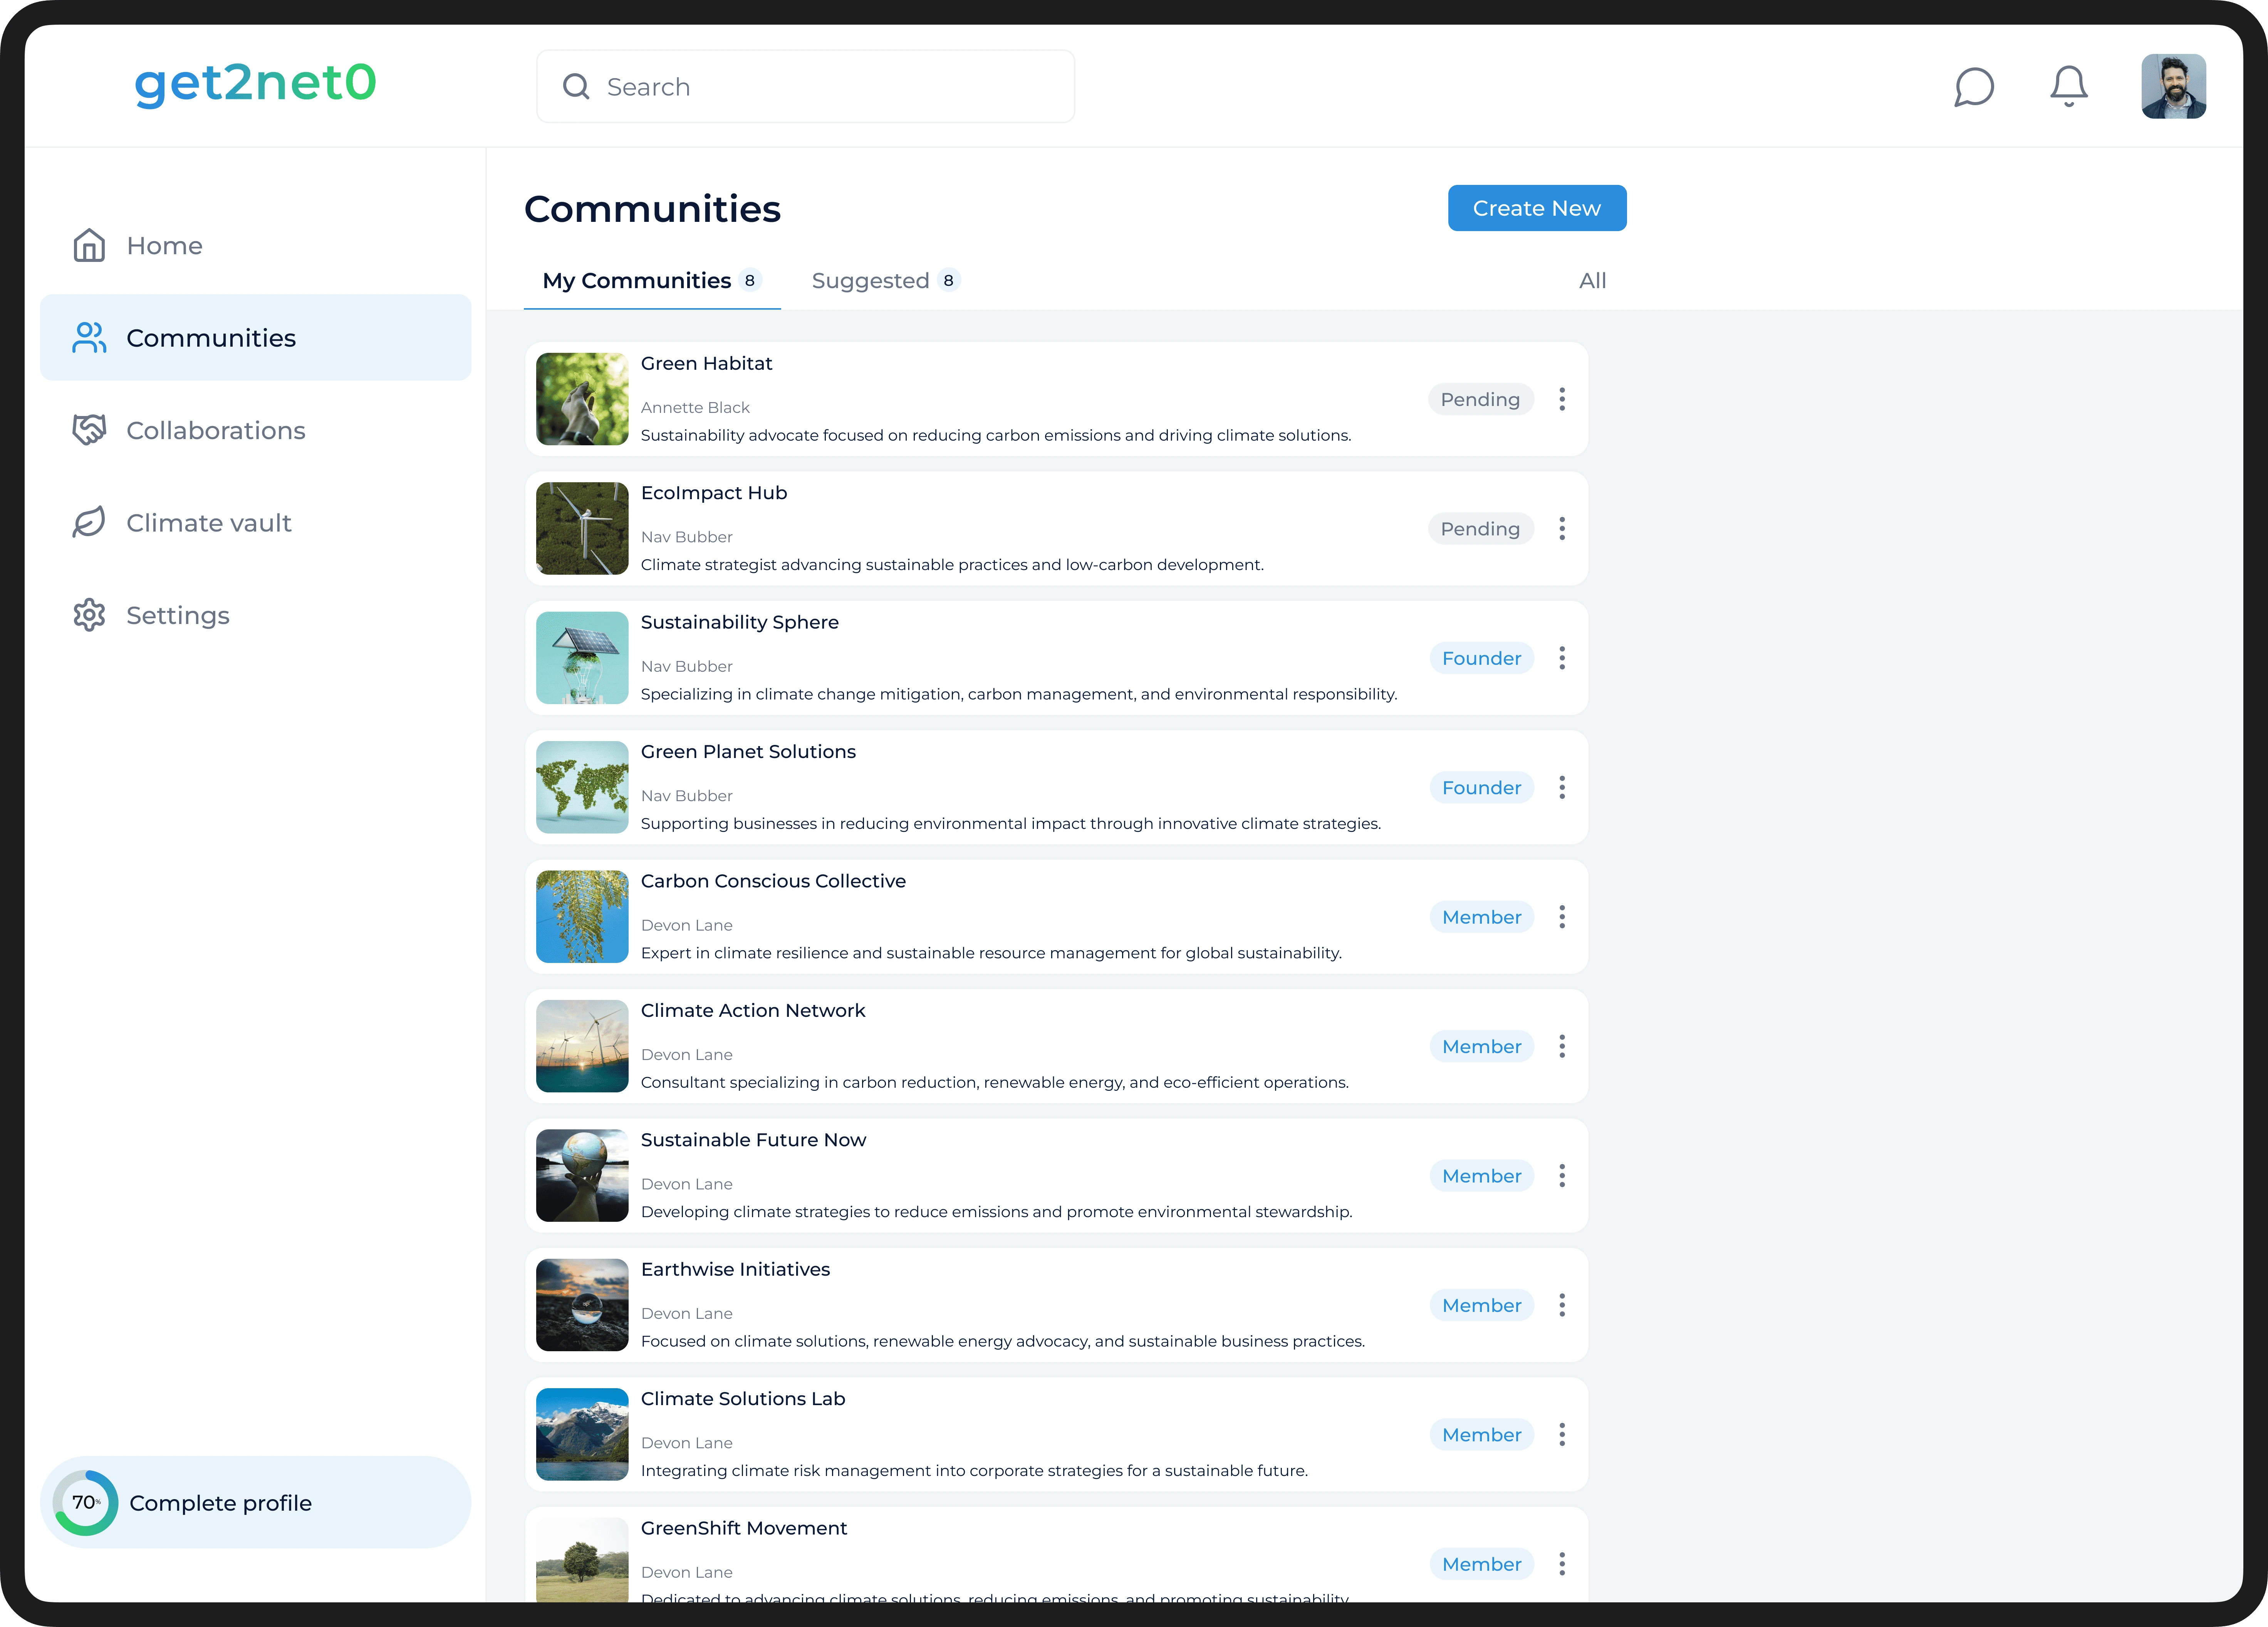Open more options for Earthwise Initiatives
This screenshot has width=2268, height=1627.
pyautogui.click(x=1562, y=1305)
